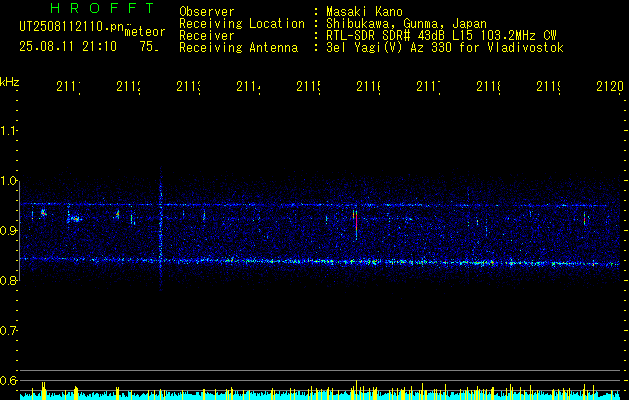Click the 1.0 frequency axis label
Screen dimensions: 629x400
8,181
